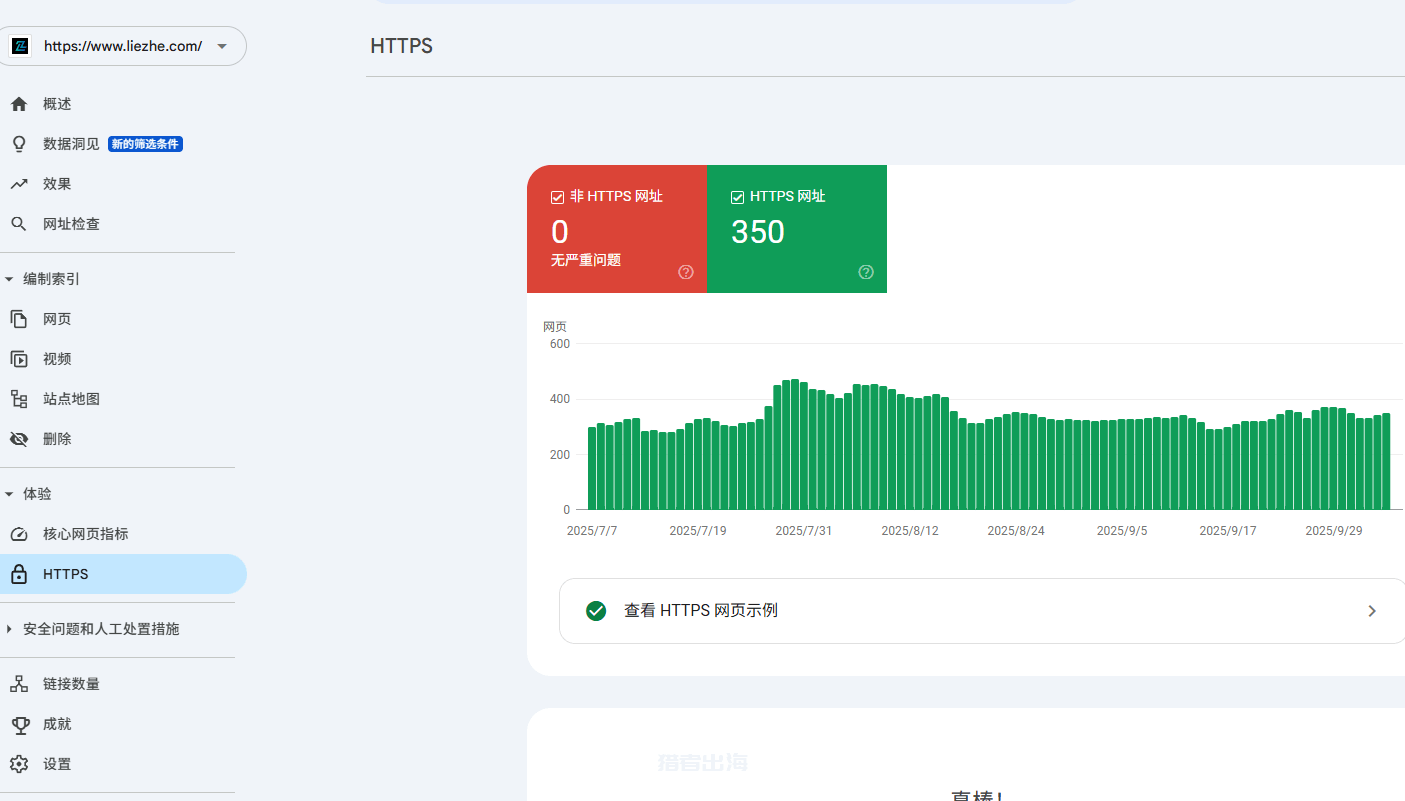
Task: Collapse the 编制索引 section
Action: [x=9, y=279]
